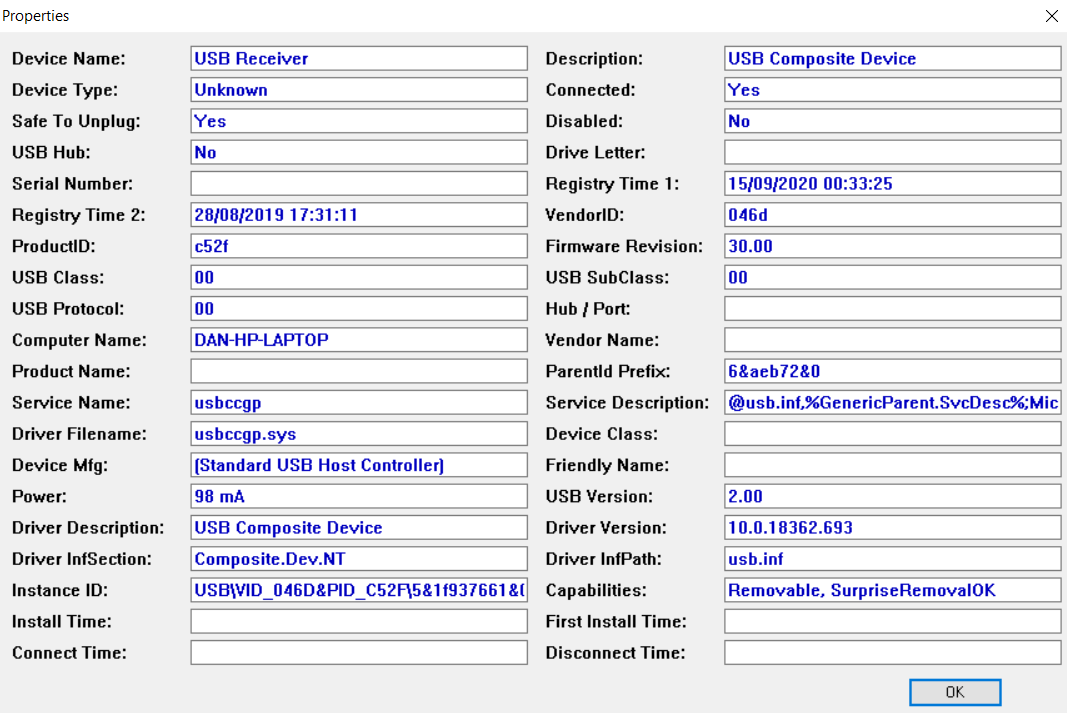Screen dimensions: 1067x713
Task: Click the Firmware Revision field
Action: 892,246
